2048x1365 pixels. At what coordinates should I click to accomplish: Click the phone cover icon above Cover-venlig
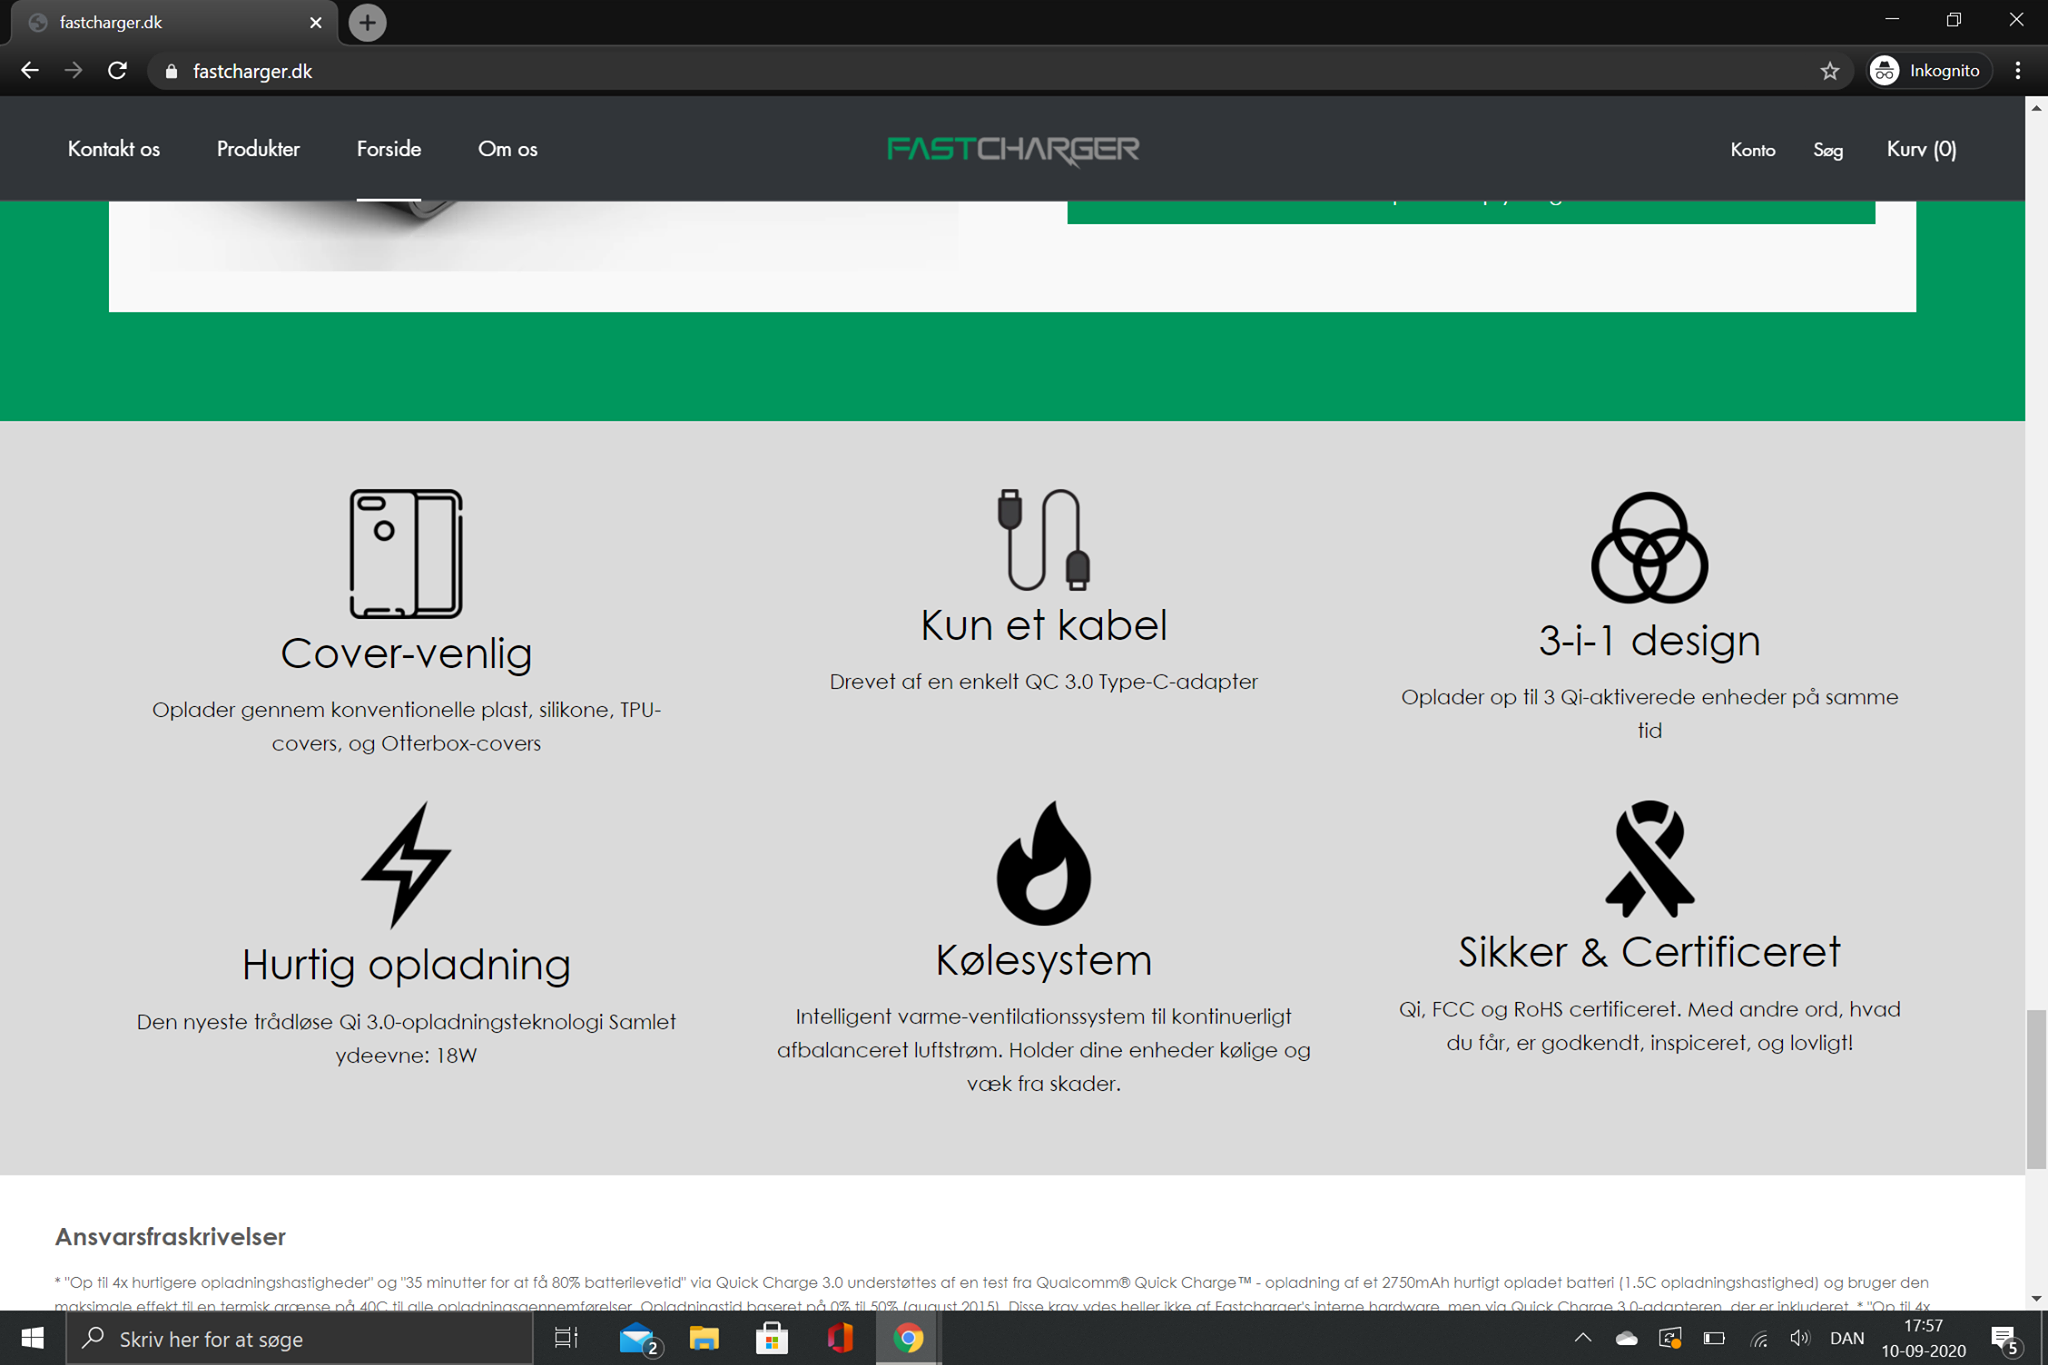[x=406, y=553]
